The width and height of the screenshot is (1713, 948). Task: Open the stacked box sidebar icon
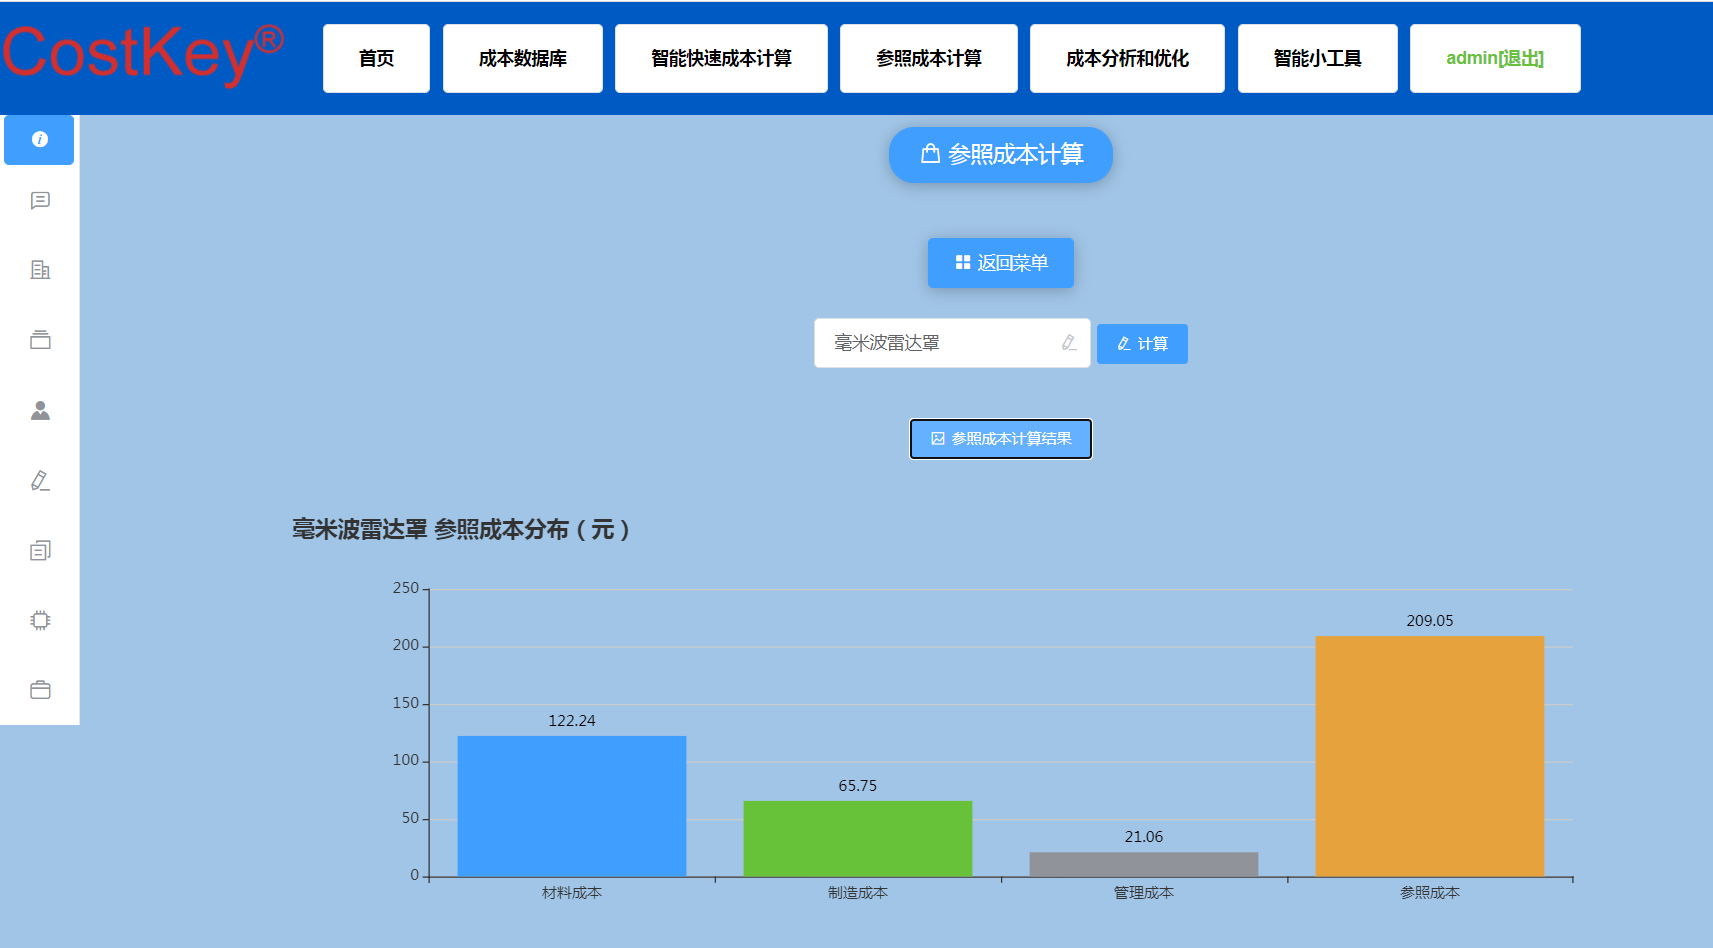click(x=40, y=340)
